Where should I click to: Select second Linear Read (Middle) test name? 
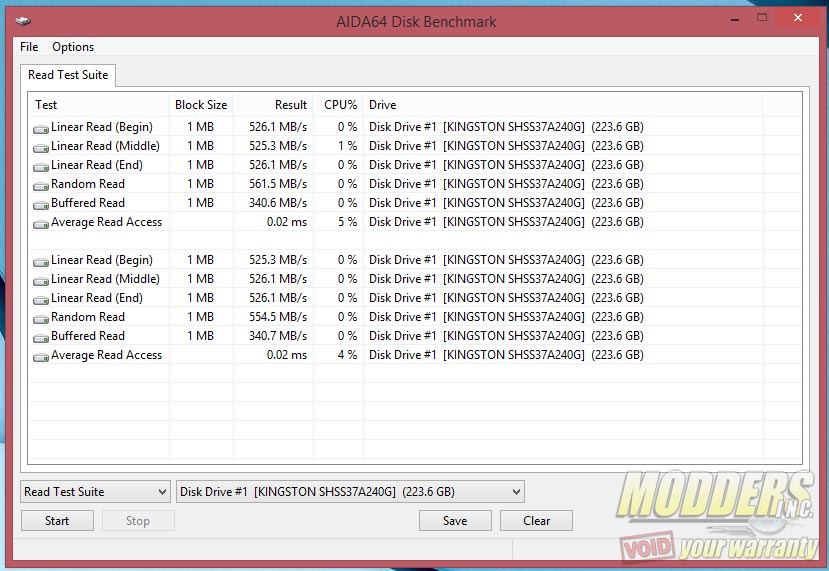pyautogui.click(x=105, y=279)
